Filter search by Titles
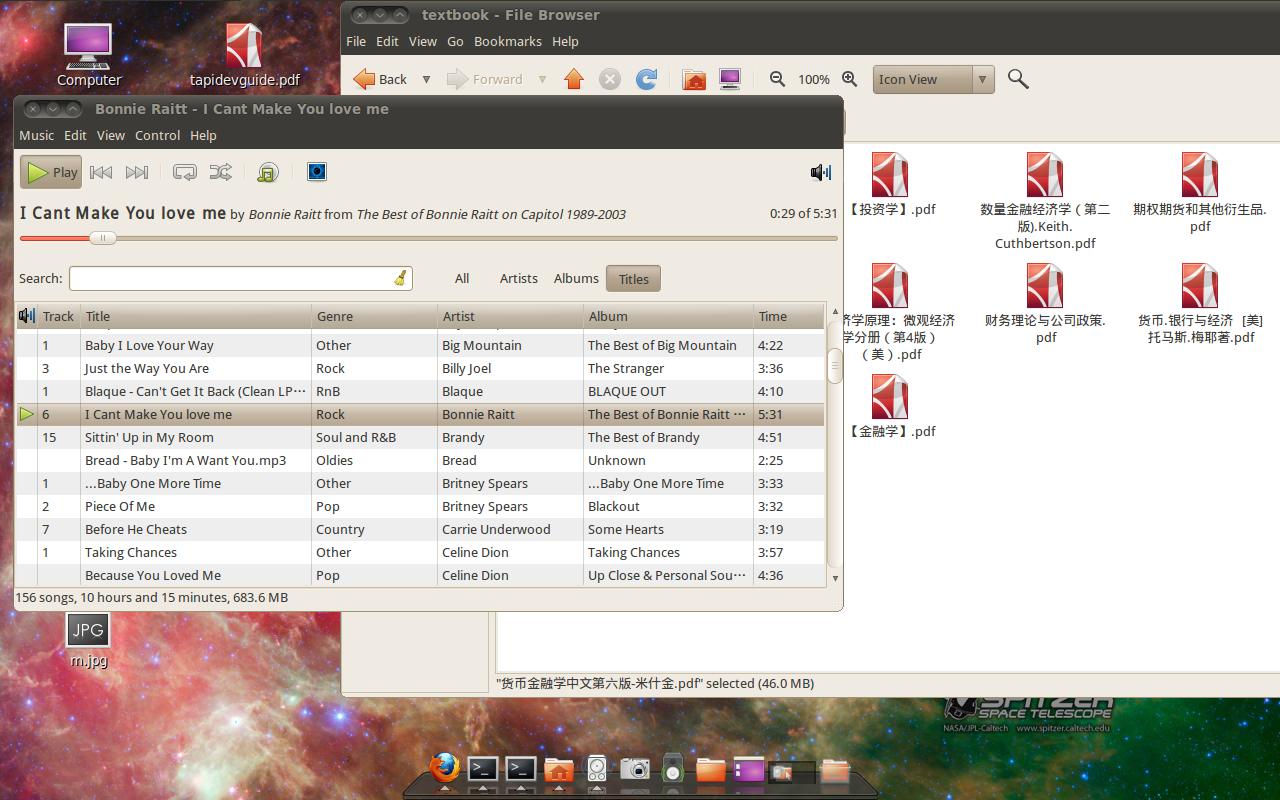The width and height of the screenshot is (1280, 800). 633,279
